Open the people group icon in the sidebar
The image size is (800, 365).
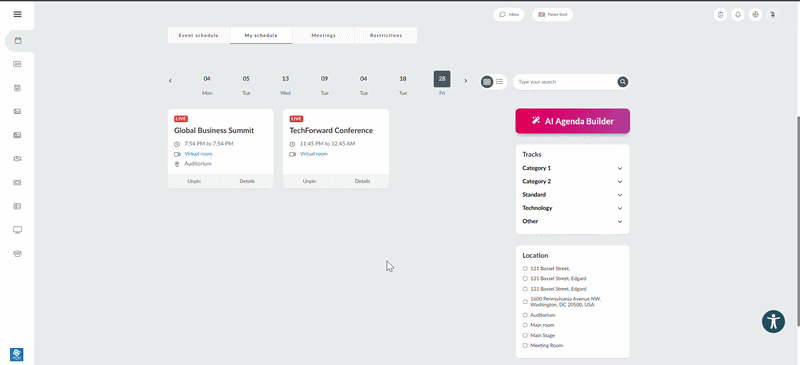[17, 253]
